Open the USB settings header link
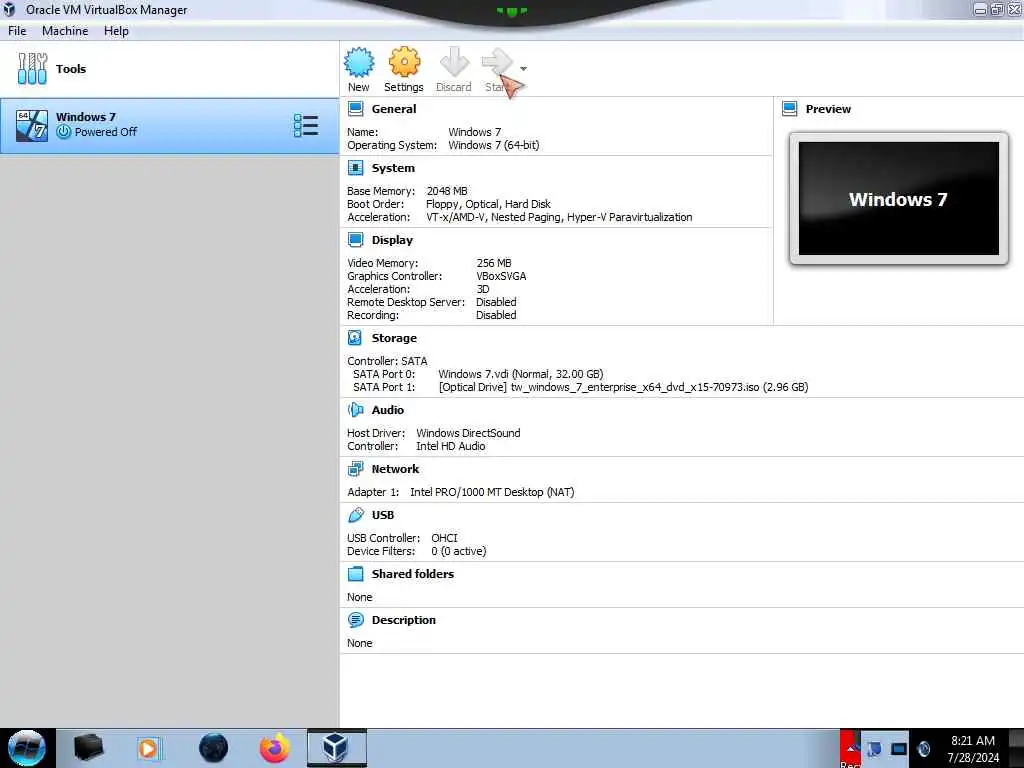This screenshot has height=768, width=1024. 383,515
